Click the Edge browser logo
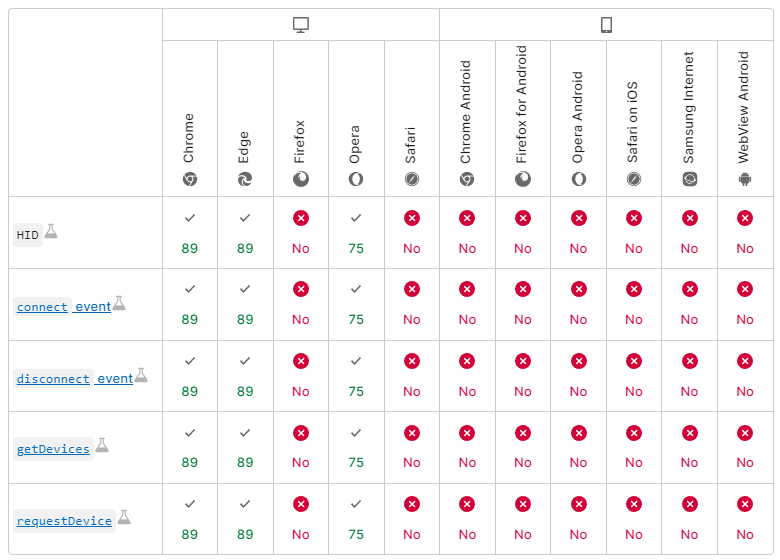The image size is (780, 560). [x=245, y=179]
